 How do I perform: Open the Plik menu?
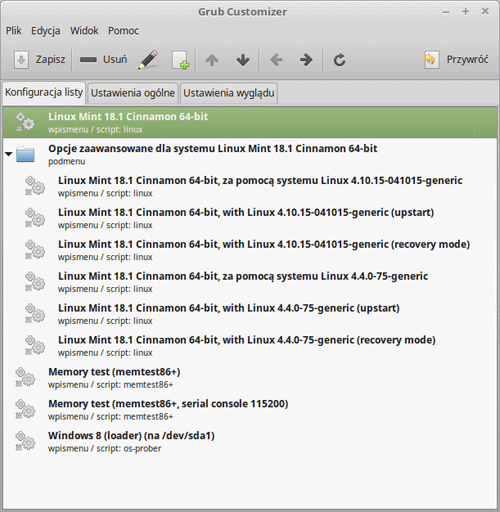click(x=14, y=31)
